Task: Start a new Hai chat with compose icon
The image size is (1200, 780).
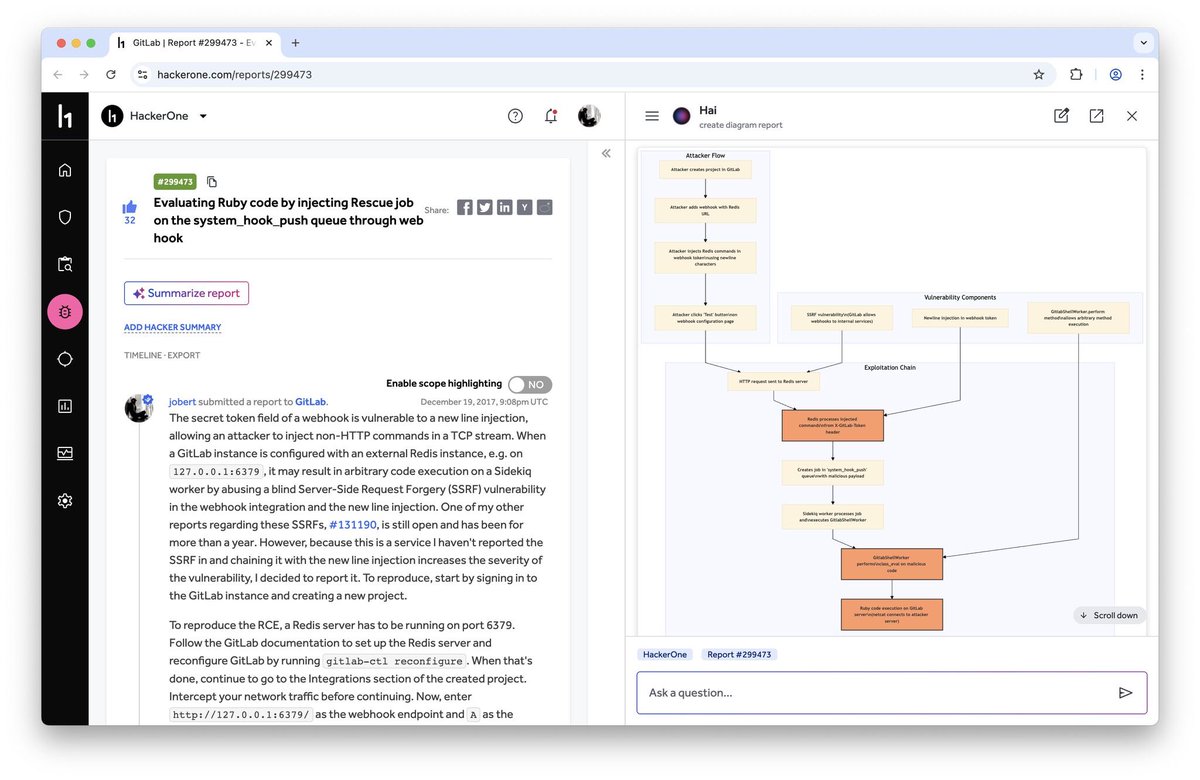Action: [1061, 116]
